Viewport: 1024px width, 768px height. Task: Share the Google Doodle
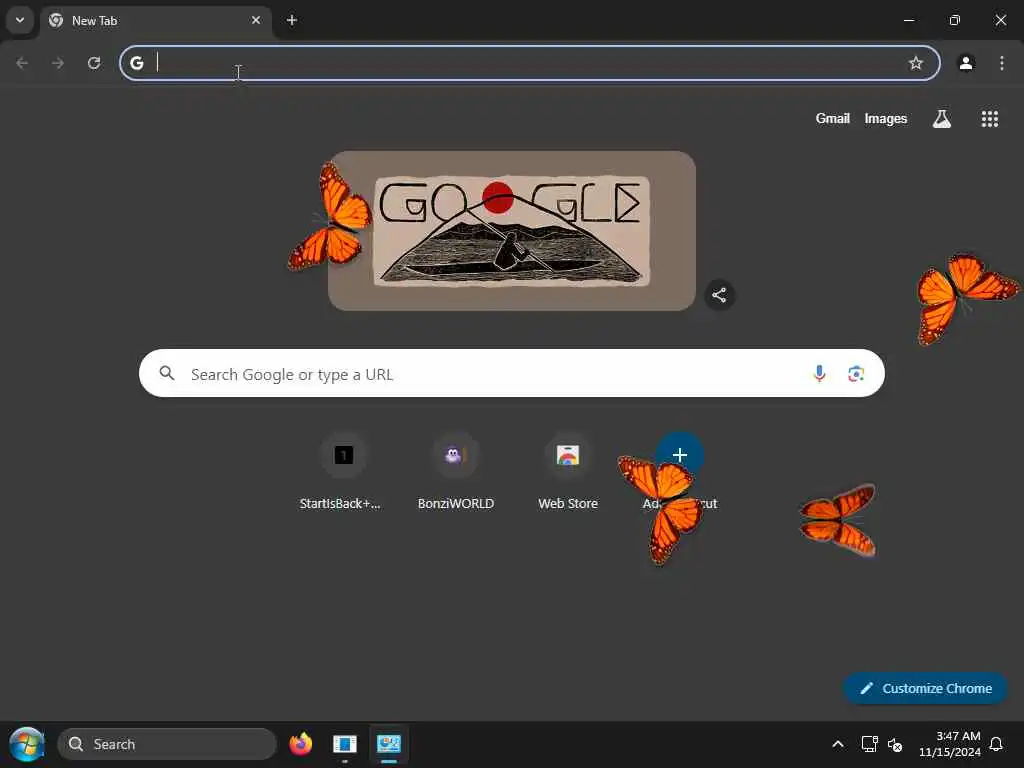719,295
